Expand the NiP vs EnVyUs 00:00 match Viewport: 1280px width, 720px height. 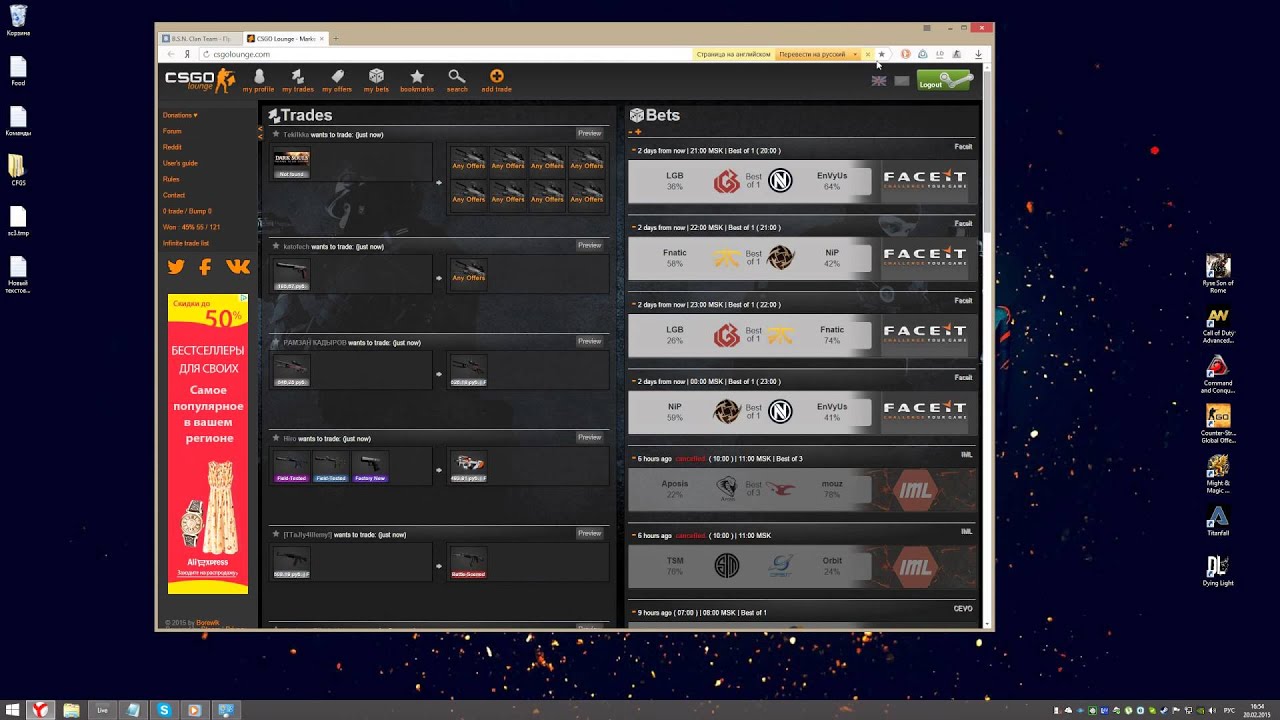point(633,382)
